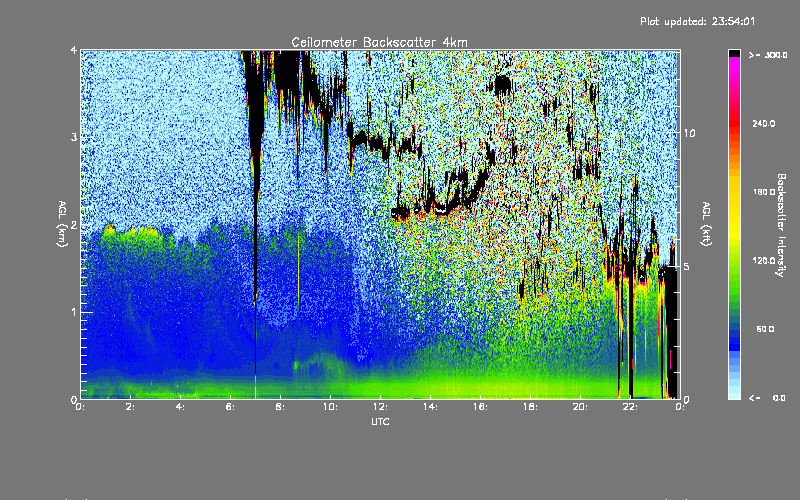Viewport: 800px width, 500px height.
Task: Click the "AGL (kft)" right axis label
Action: point(706,224)
